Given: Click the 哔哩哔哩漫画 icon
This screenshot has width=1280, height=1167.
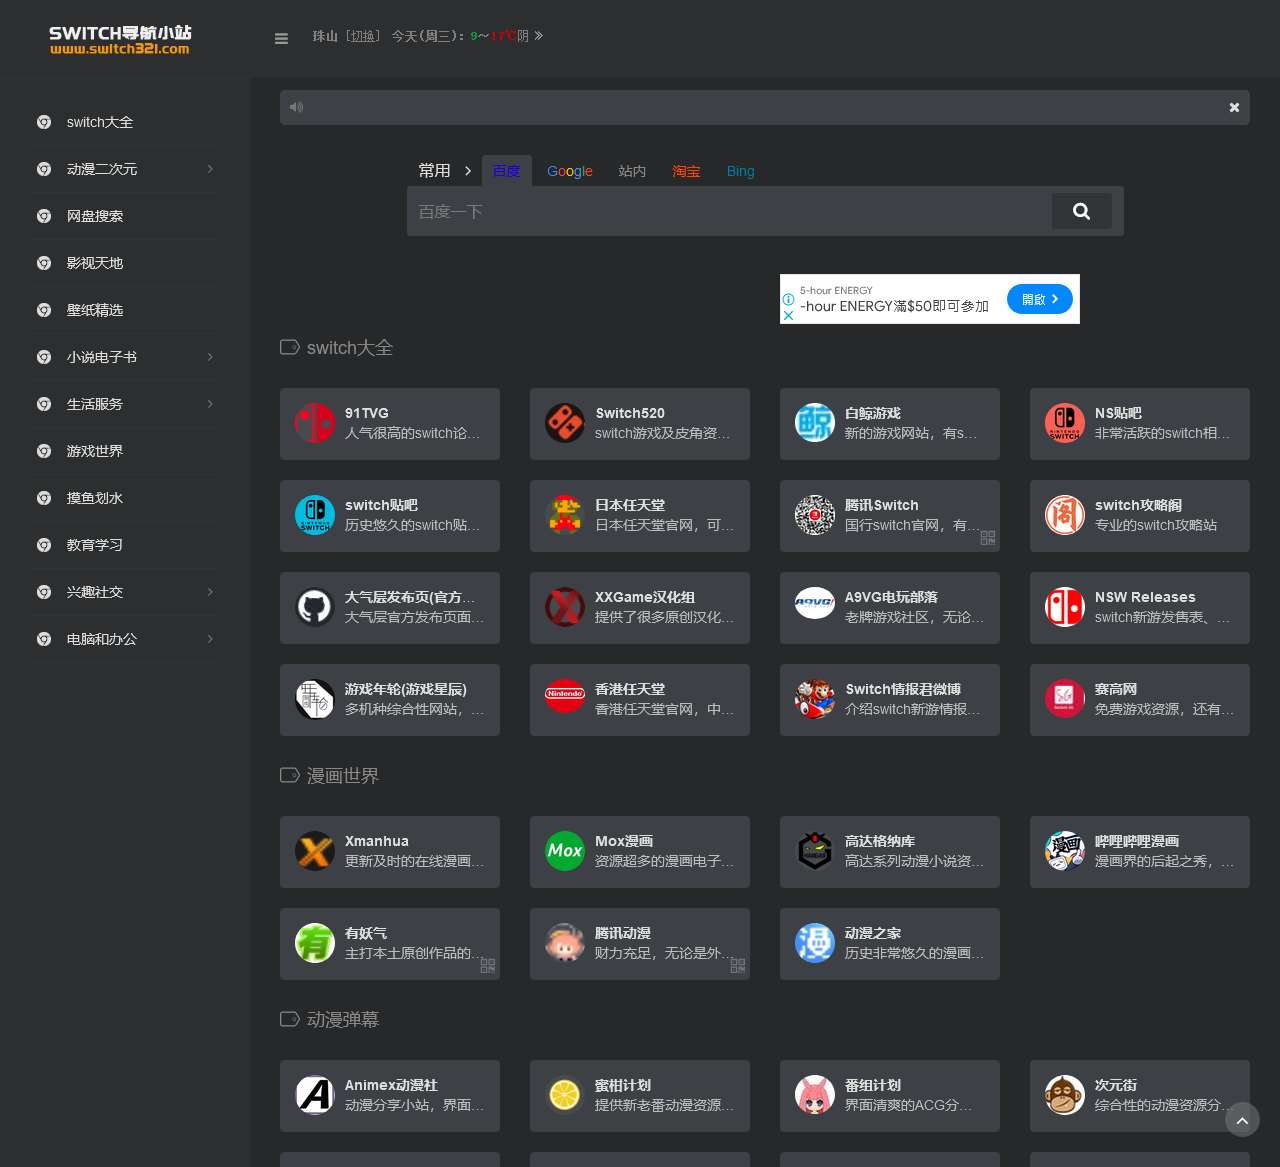Looking at the screenshot, I should click(x=1065, y=851).
